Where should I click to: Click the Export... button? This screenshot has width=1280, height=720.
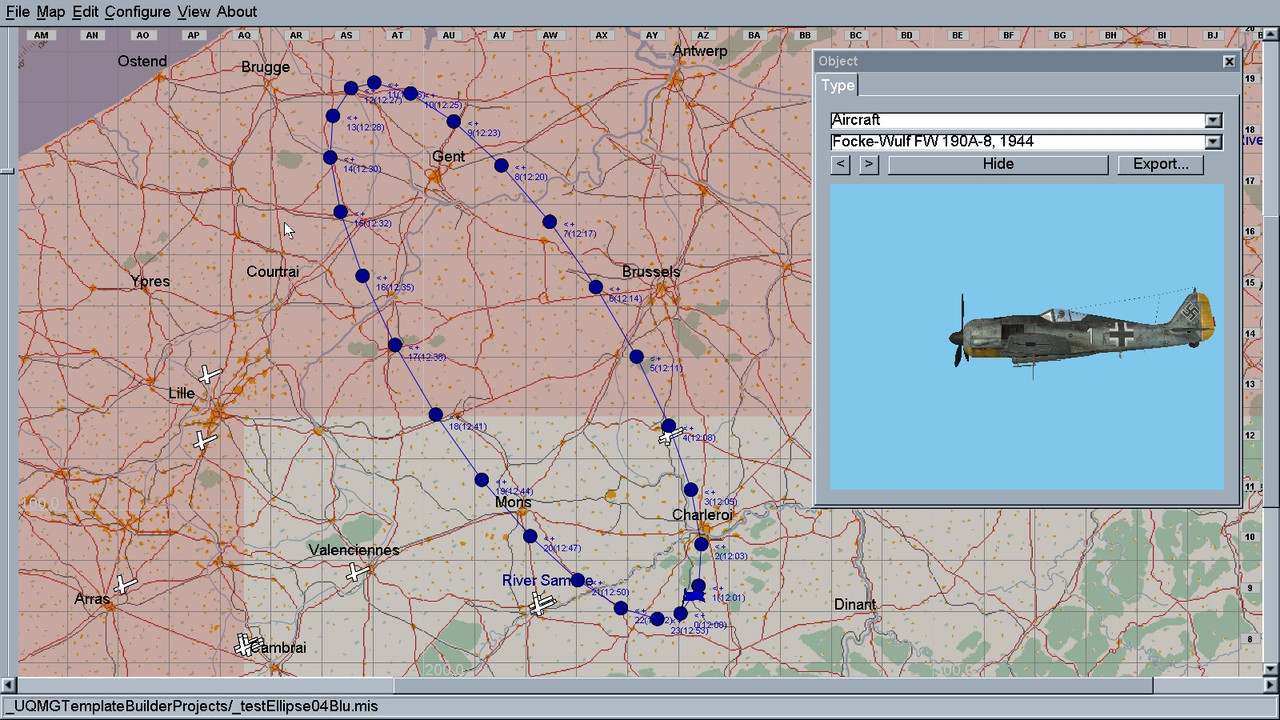coord(1161,164)
